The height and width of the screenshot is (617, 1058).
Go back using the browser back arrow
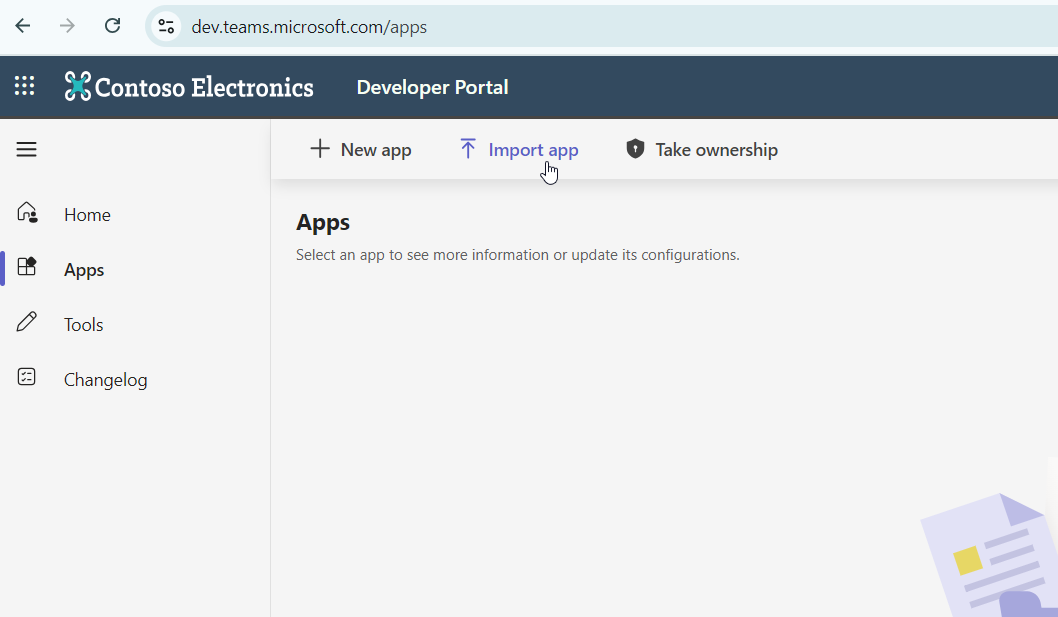23,26
